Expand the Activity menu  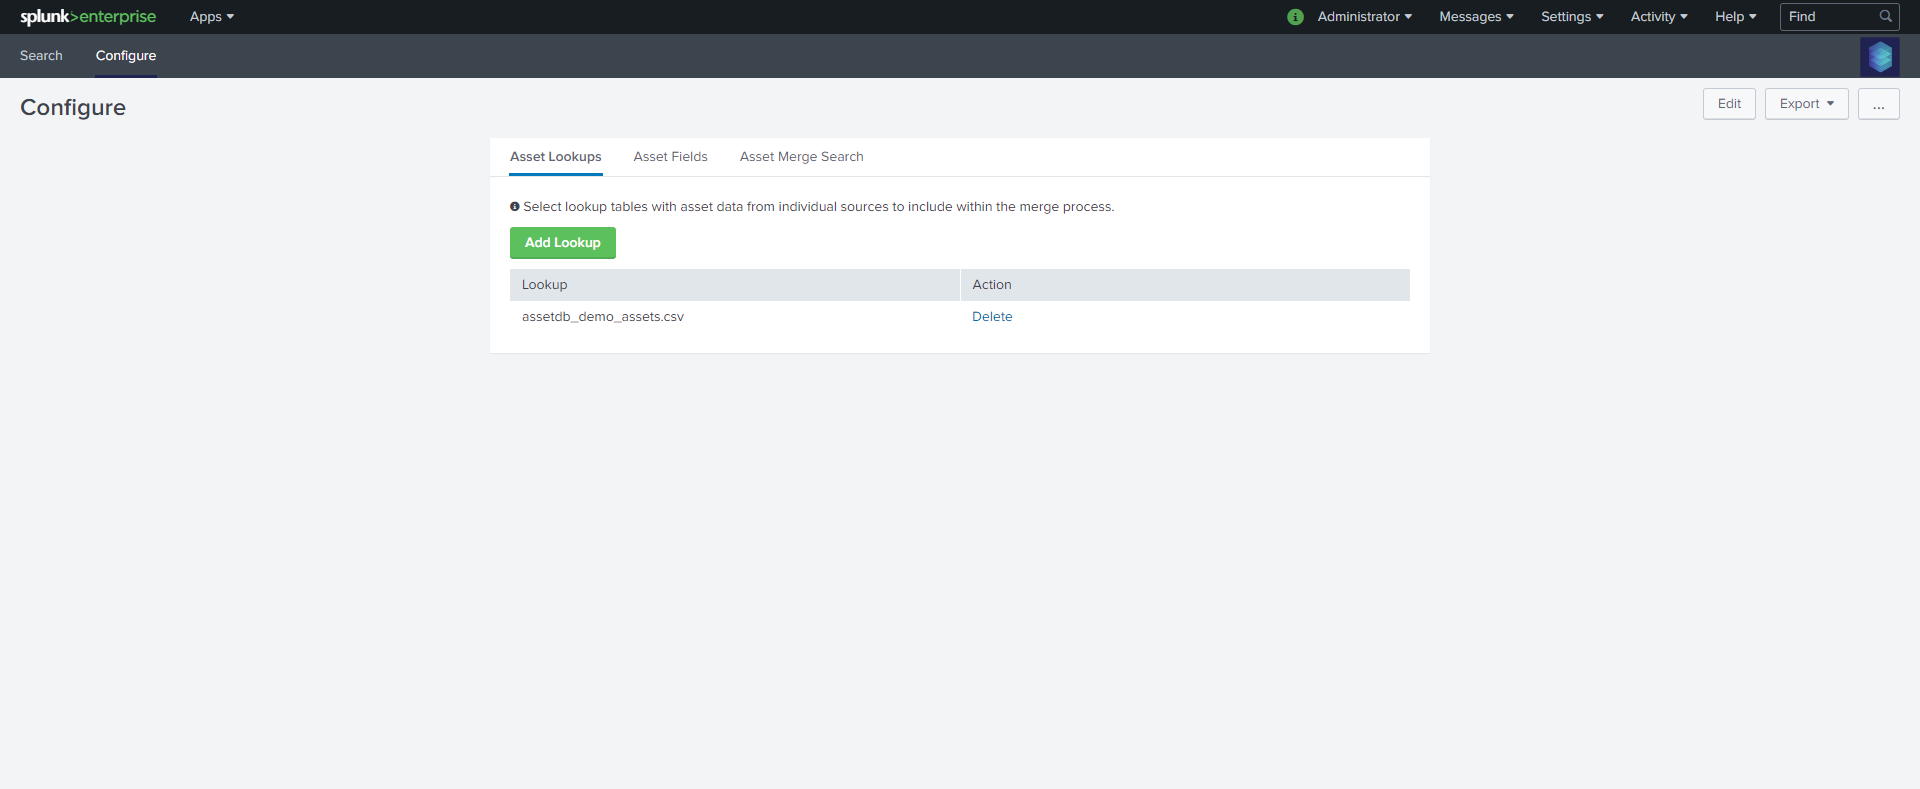[1659, 17]
